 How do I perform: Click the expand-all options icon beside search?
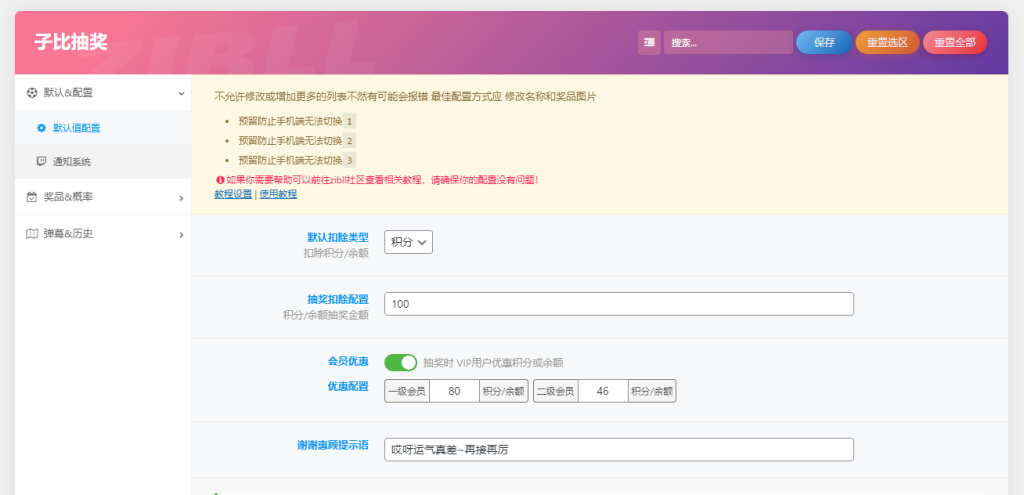(x=650, y=42)
